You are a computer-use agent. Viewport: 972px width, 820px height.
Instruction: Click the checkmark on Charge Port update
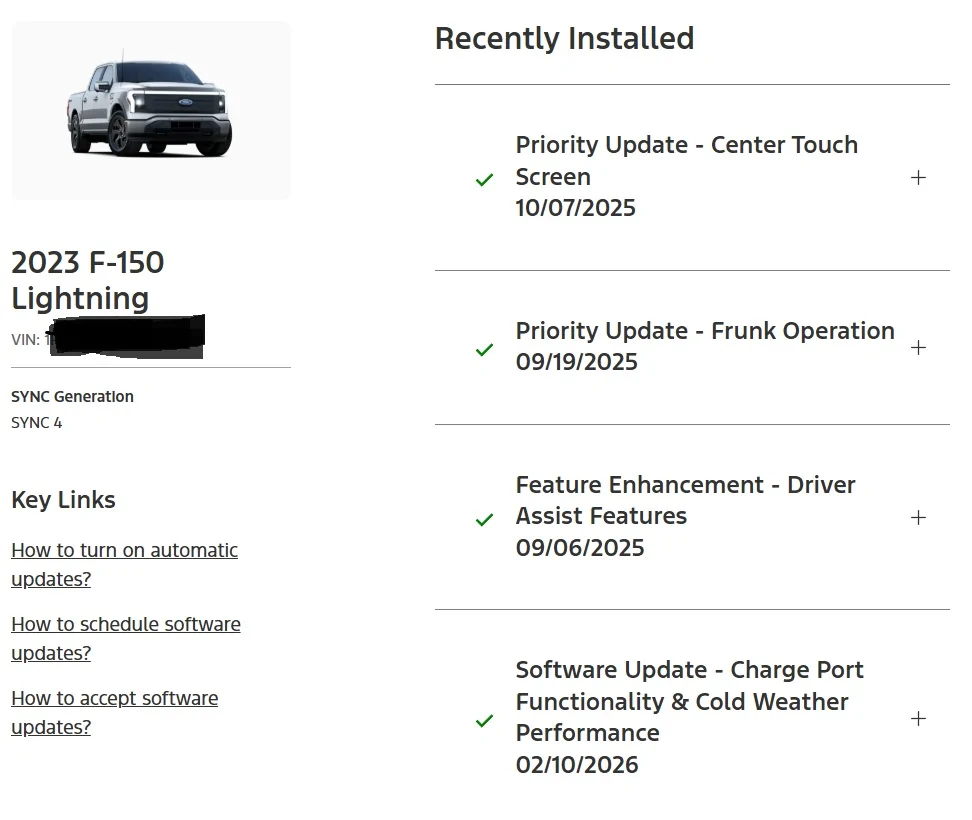(x=484, y=721)
